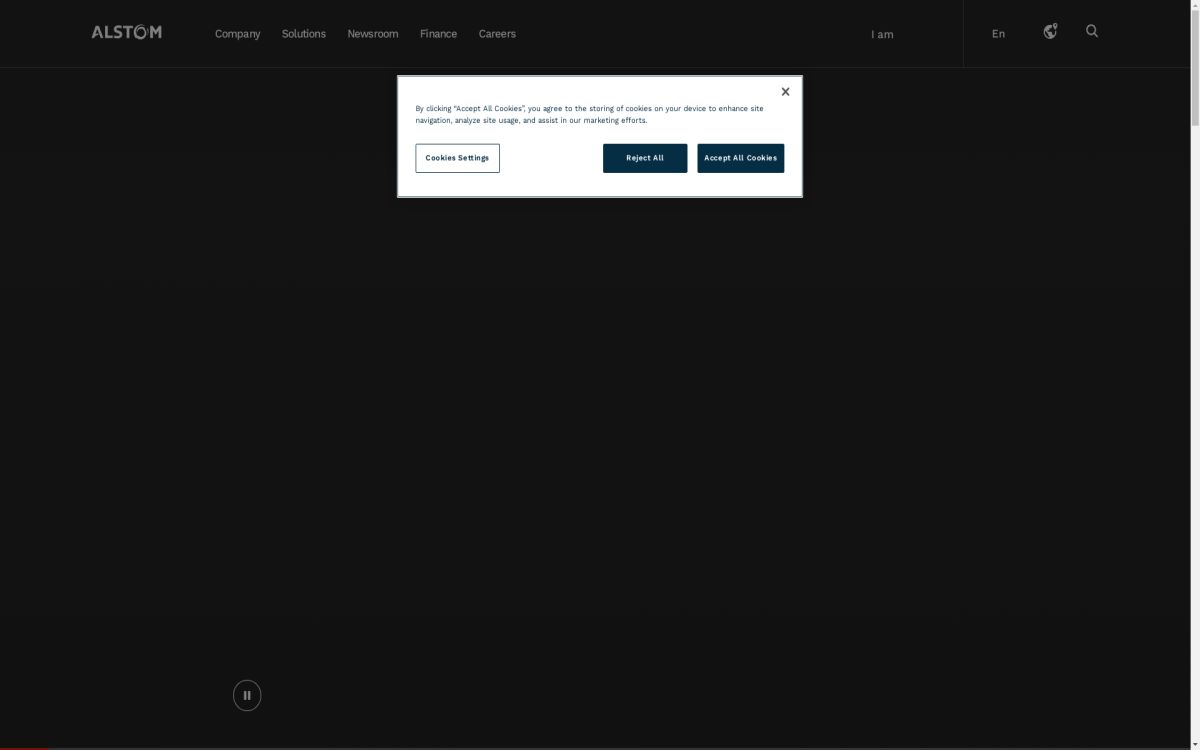This screenshot has width=1200, height=750.
Task: Click the scrollbar down arrow
Action: pos(1193,743)
